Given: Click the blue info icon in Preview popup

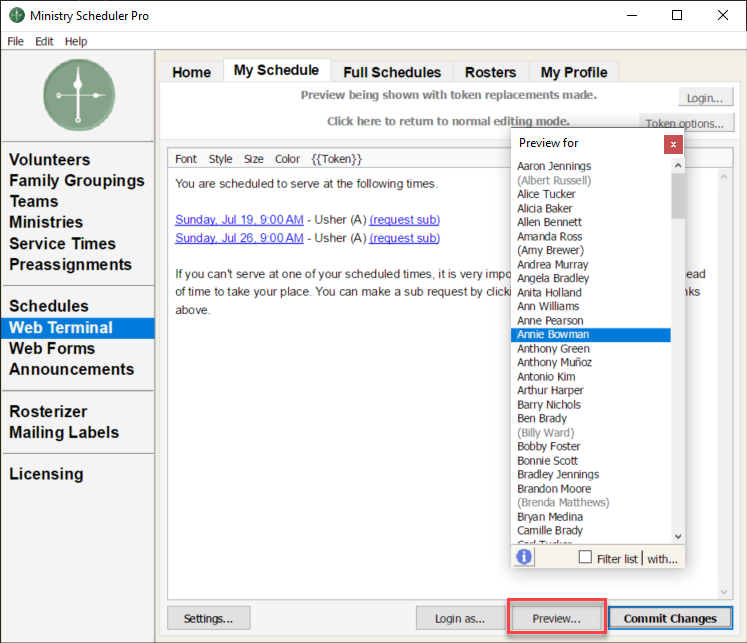Looking at the screenshot, I should point(524,556).
